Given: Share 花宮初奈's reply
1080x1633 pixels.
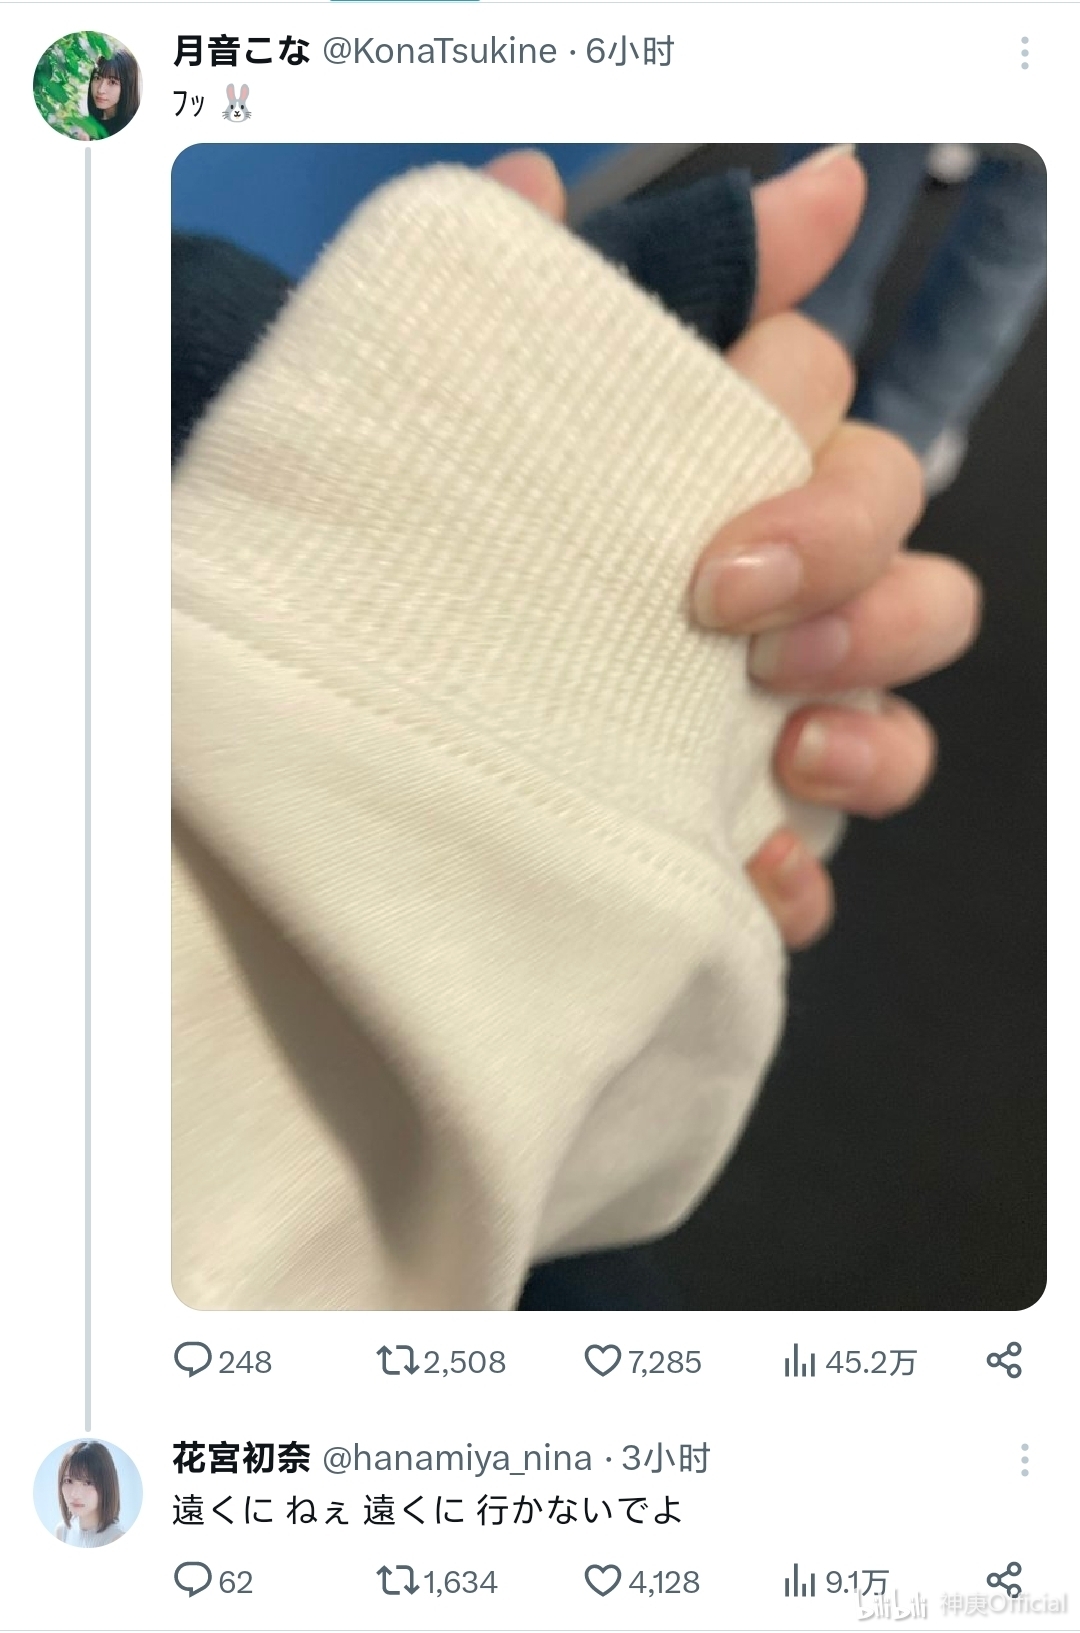Looking at the screenshot, I should pos(1004,1579).
